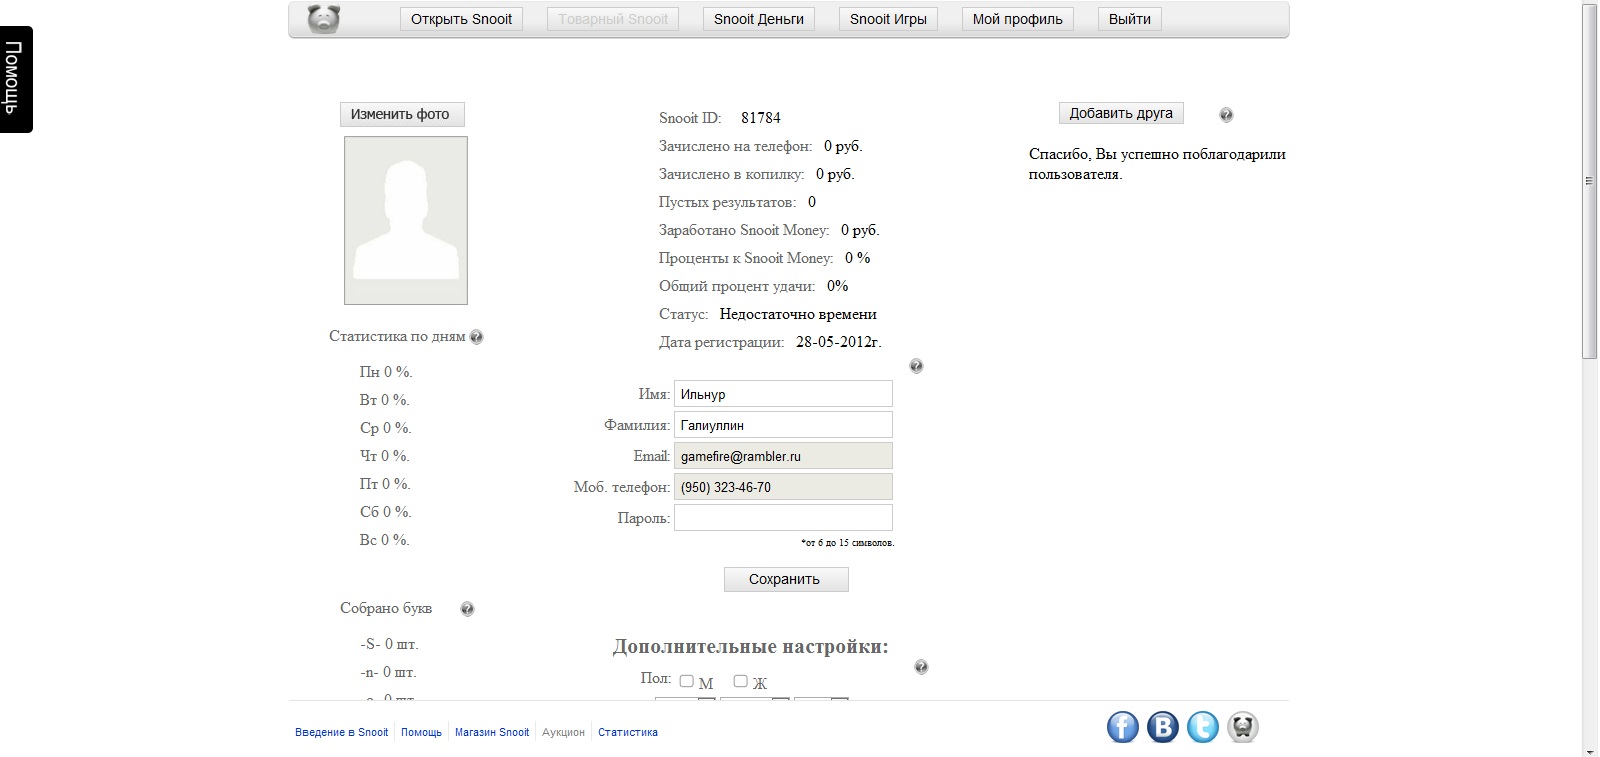The width and height of the screenshot is (1600, 757).
Task: Open the help icon for Дополнительные настройки
Action: pyautogui.click(x=921, y=667)
